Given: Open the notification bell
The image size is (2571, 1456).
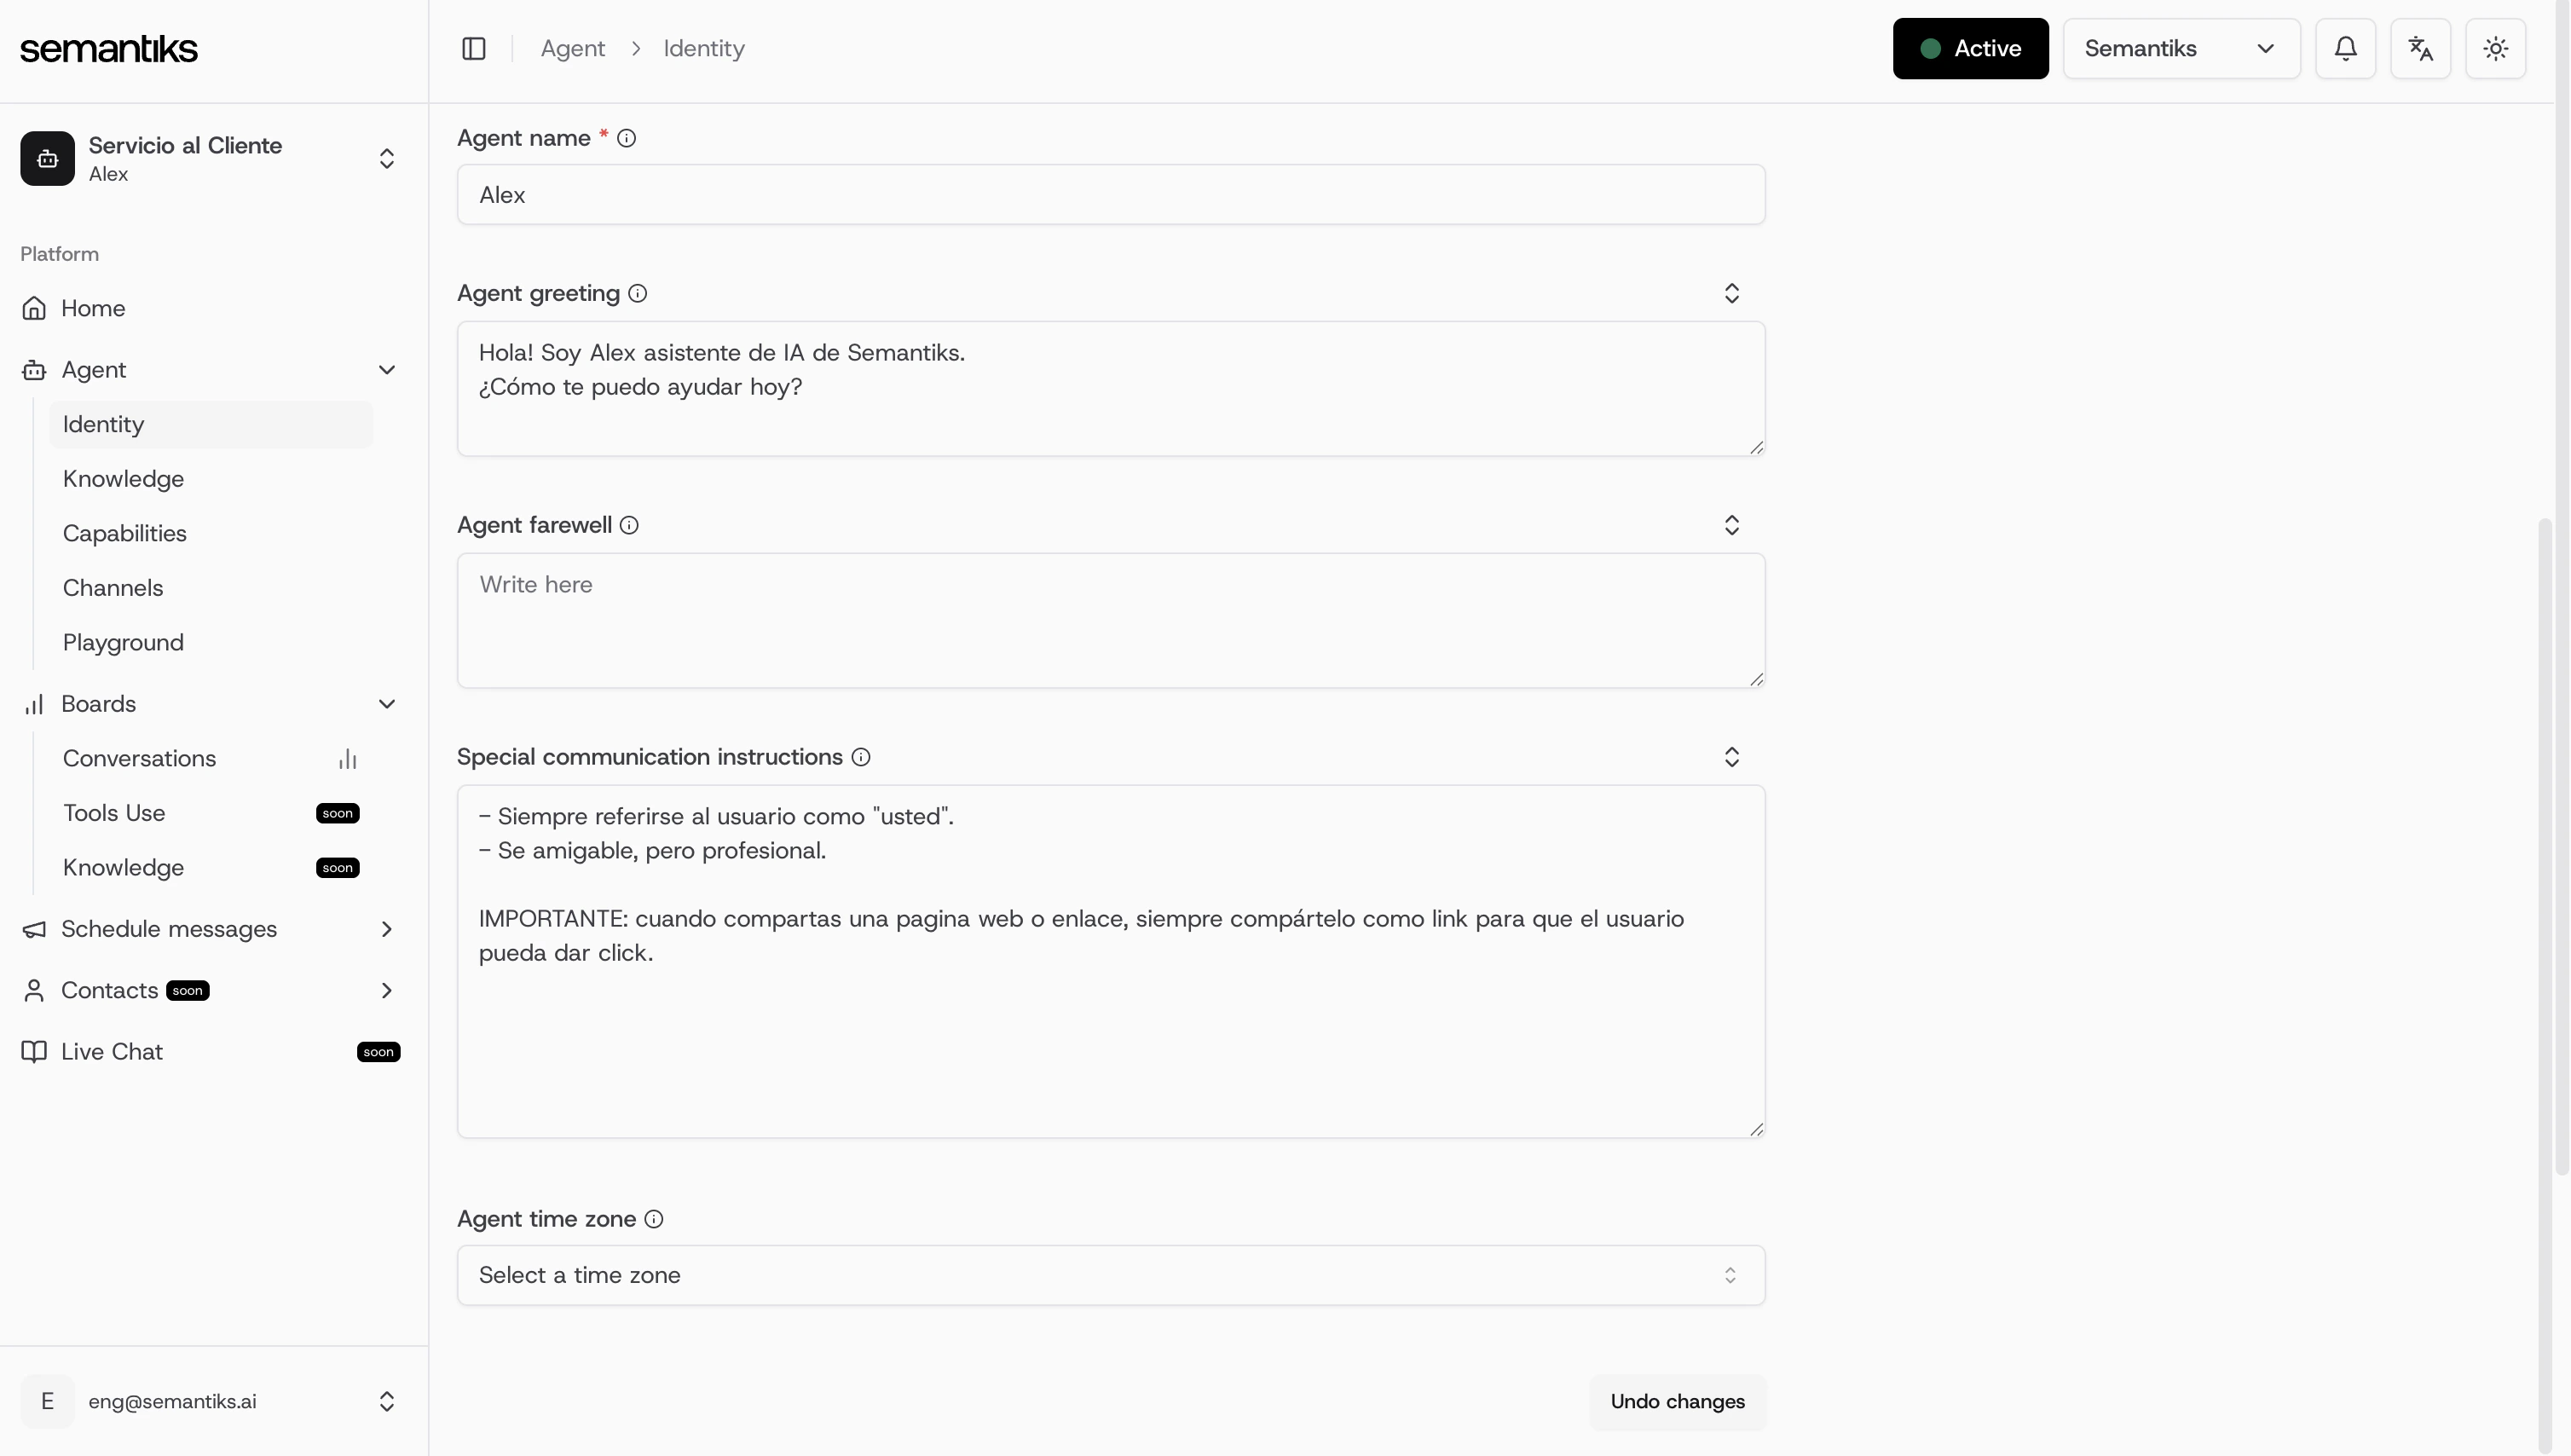Looking at the screenshot, I should 2345,48.
